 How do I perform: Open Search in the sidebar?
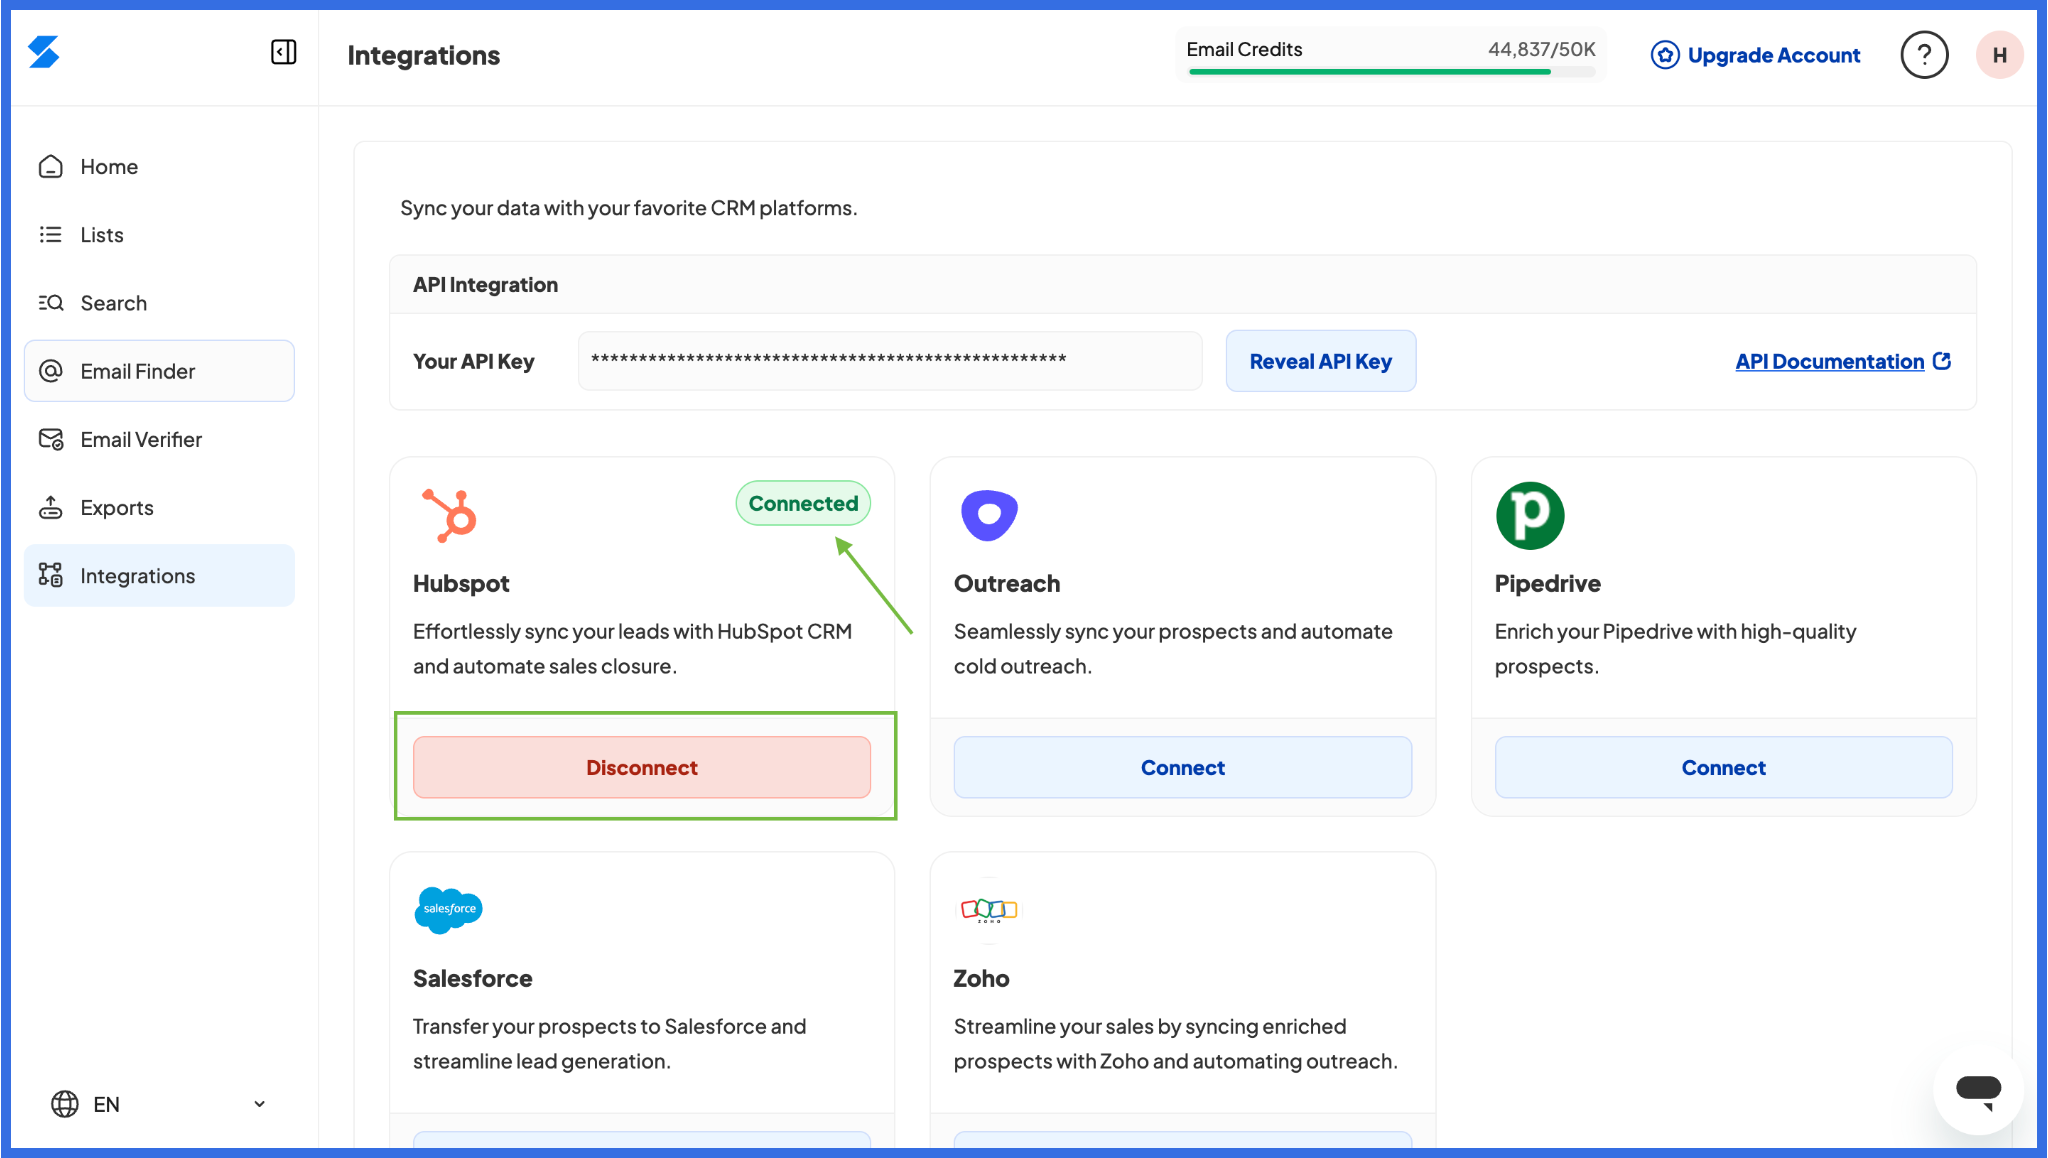point(159,303)
